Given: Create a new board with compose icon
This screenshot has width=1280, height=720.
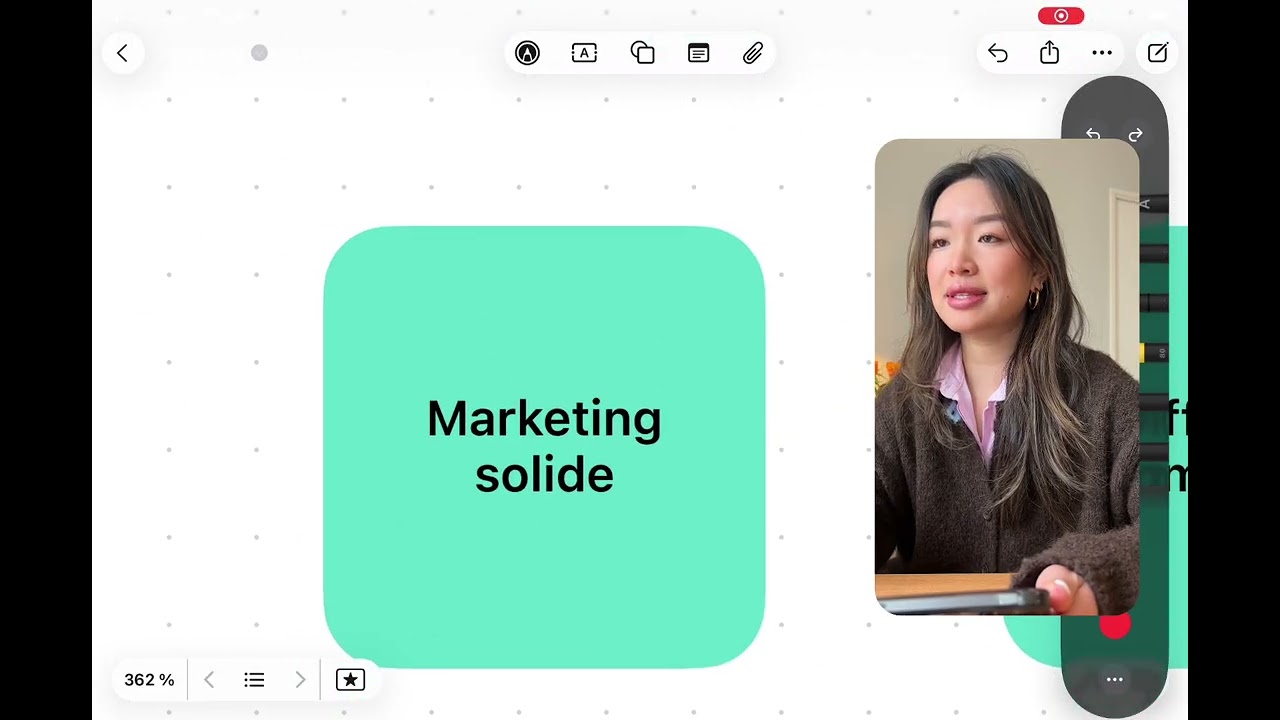Looking at the screenshot, I should coord(1157,53).
